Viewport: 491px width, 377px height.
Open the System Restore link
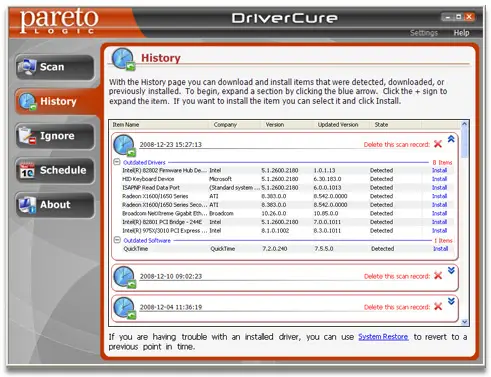coord(383,337)
